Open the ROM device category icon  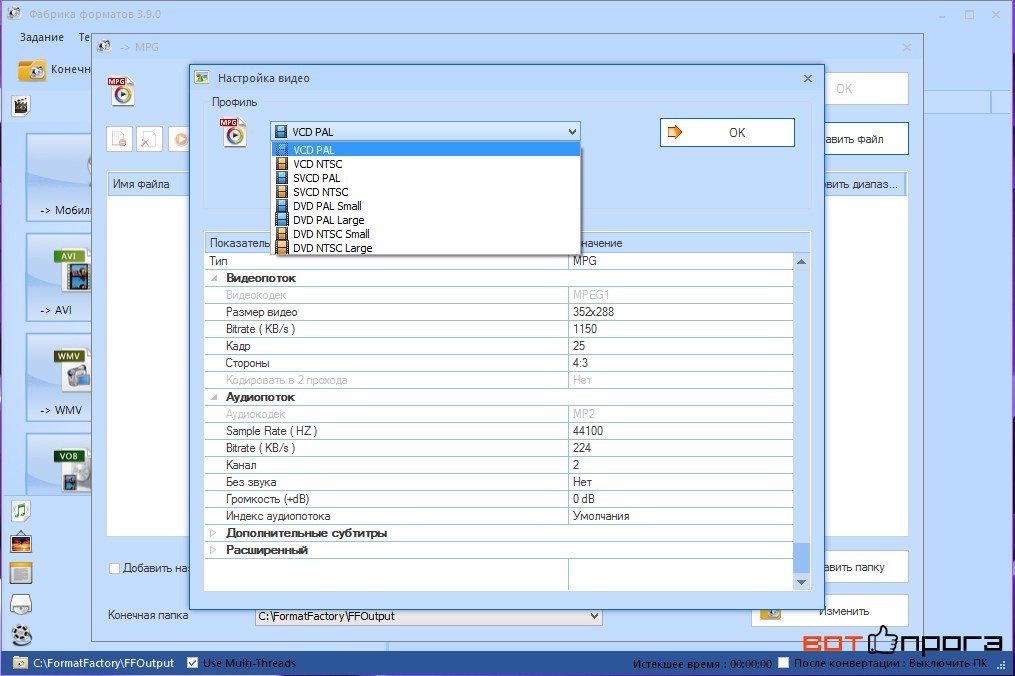coord(21,604)
